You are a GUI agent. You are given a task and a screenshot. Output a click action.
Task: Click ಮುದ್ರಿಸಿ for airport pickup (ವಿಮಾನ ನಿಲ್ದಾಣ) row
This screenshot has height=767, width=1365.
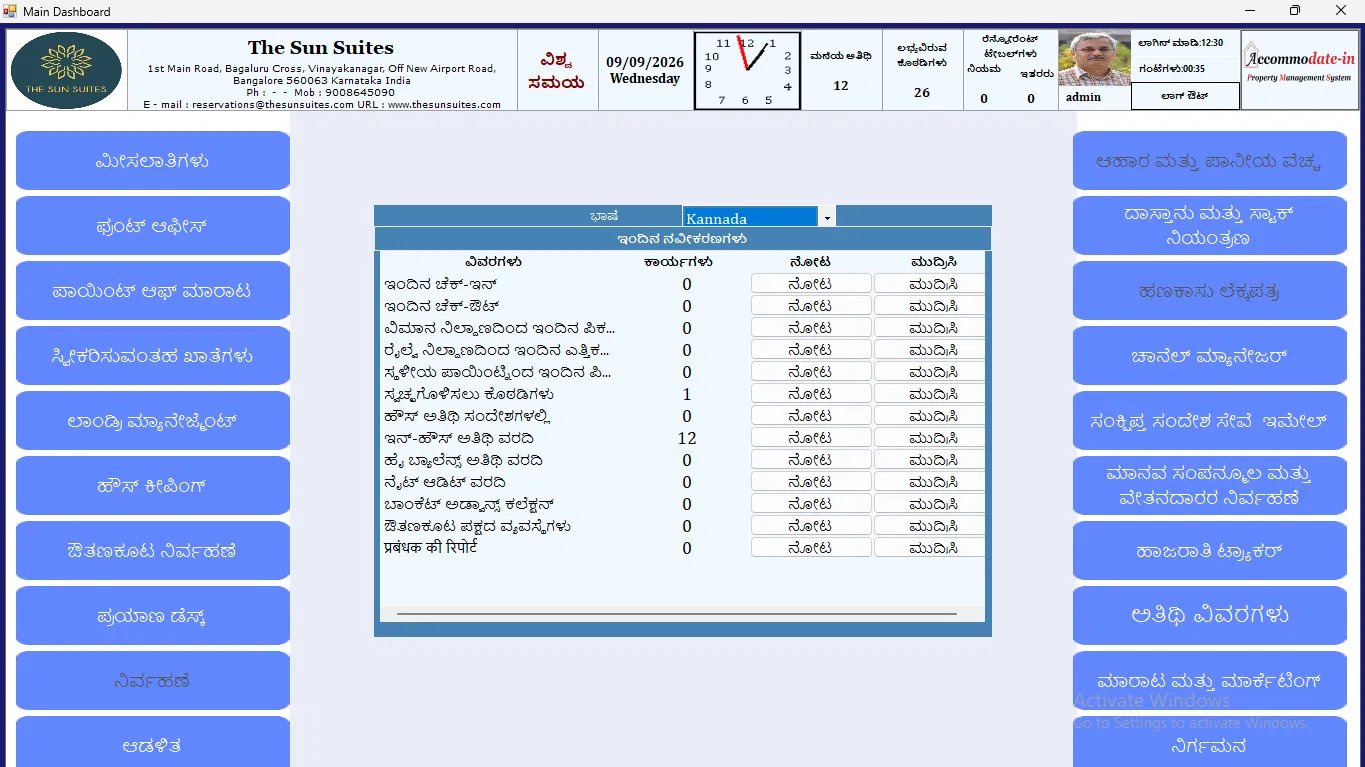tap(930, 328)
